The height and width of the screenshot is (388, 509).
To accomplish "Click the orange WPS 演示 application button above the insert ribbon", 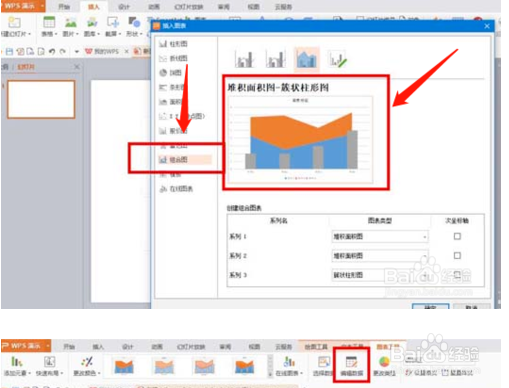I will pyautogui.click(x=23, y=6).
